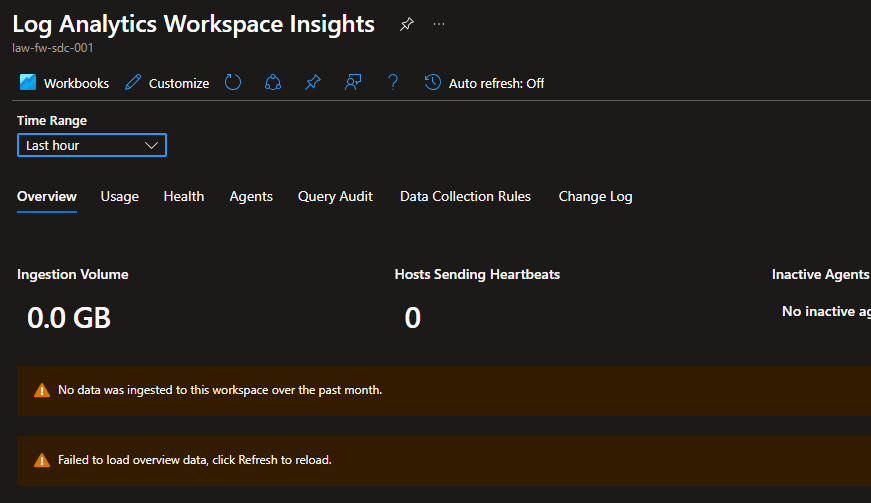The image size is (871, 503).
Task: Open the more options ellipsis by title
Action: coord(439,24)
